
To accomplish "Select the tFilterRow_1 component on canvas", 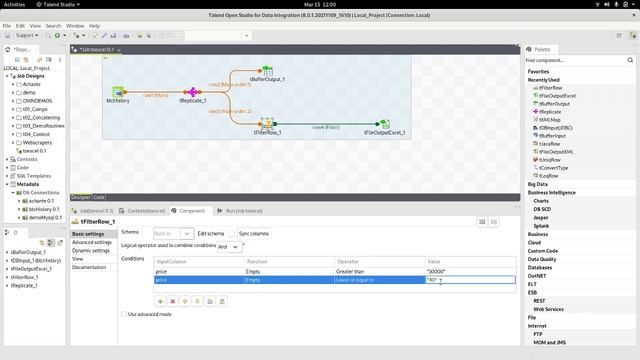I will (267, 123).
